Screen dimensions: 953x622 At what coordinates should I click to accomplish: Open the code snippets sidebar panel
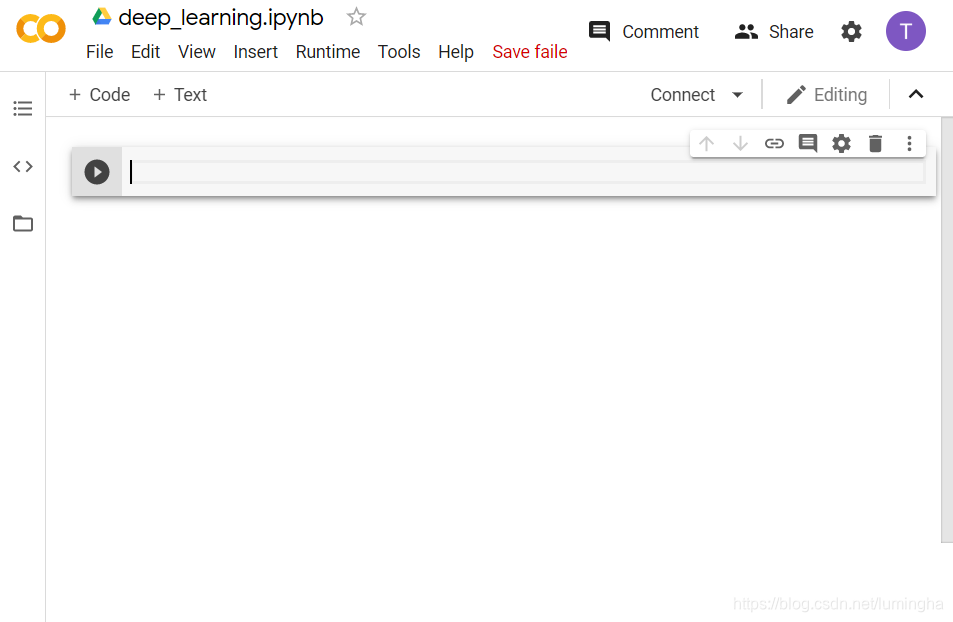click(22, 166)
